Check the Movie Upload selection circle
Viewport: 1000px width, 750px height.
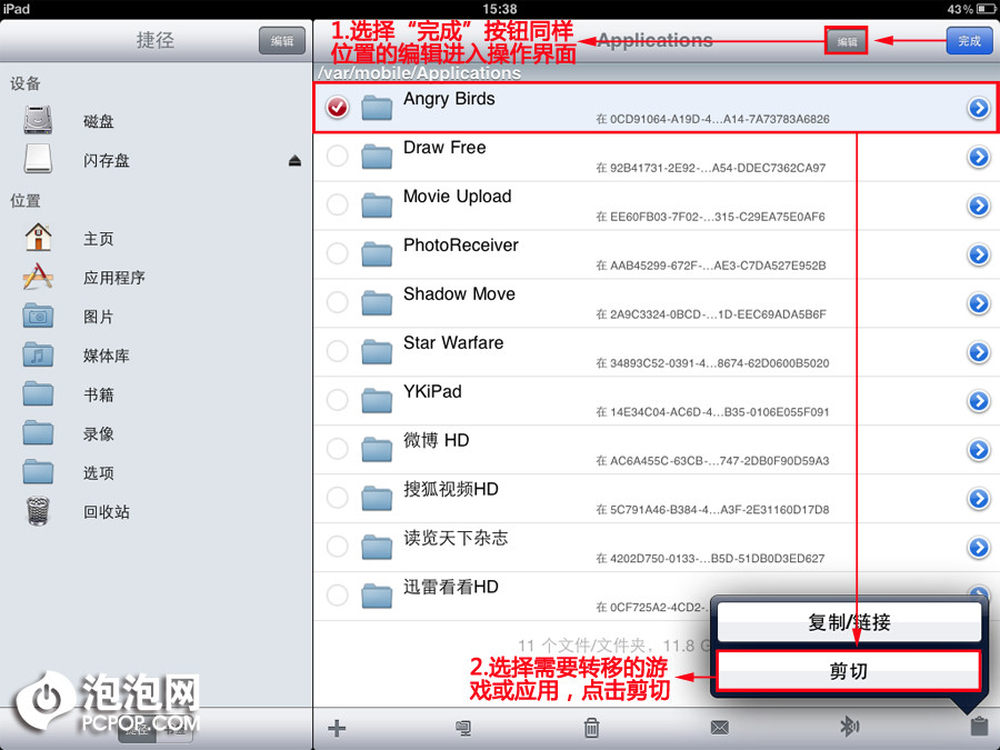(x=337, y=205)
